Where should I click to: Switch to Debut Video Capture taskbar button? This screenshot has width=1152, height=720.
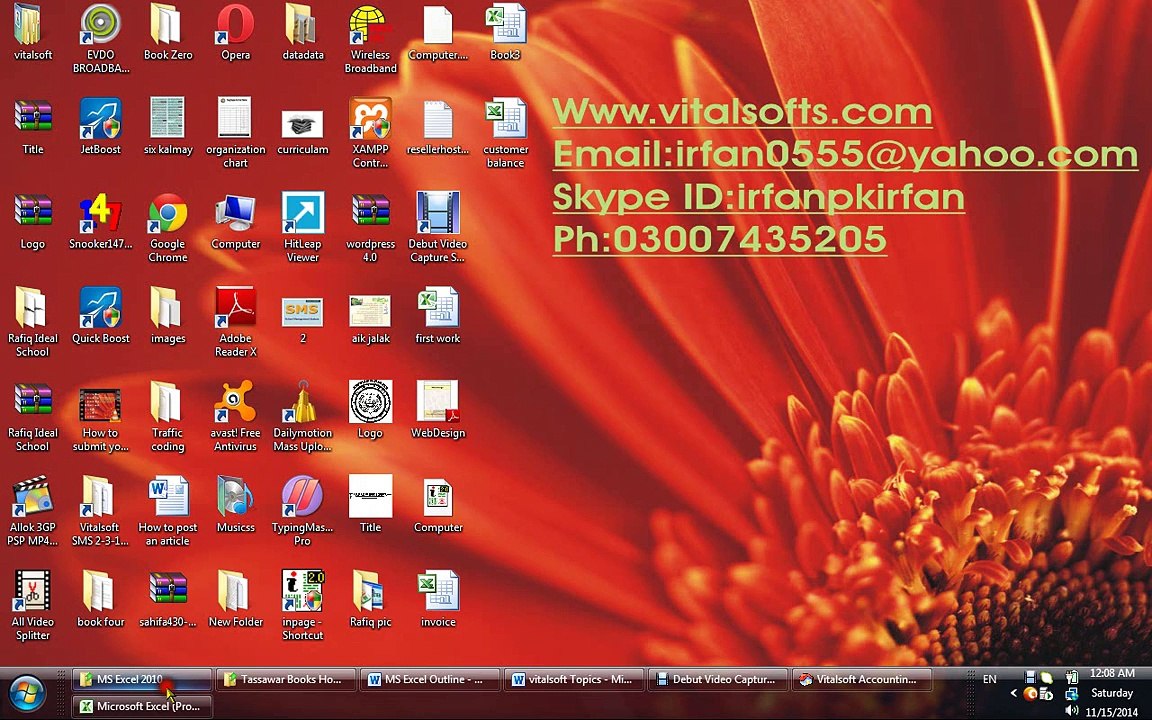click(718, 679)
